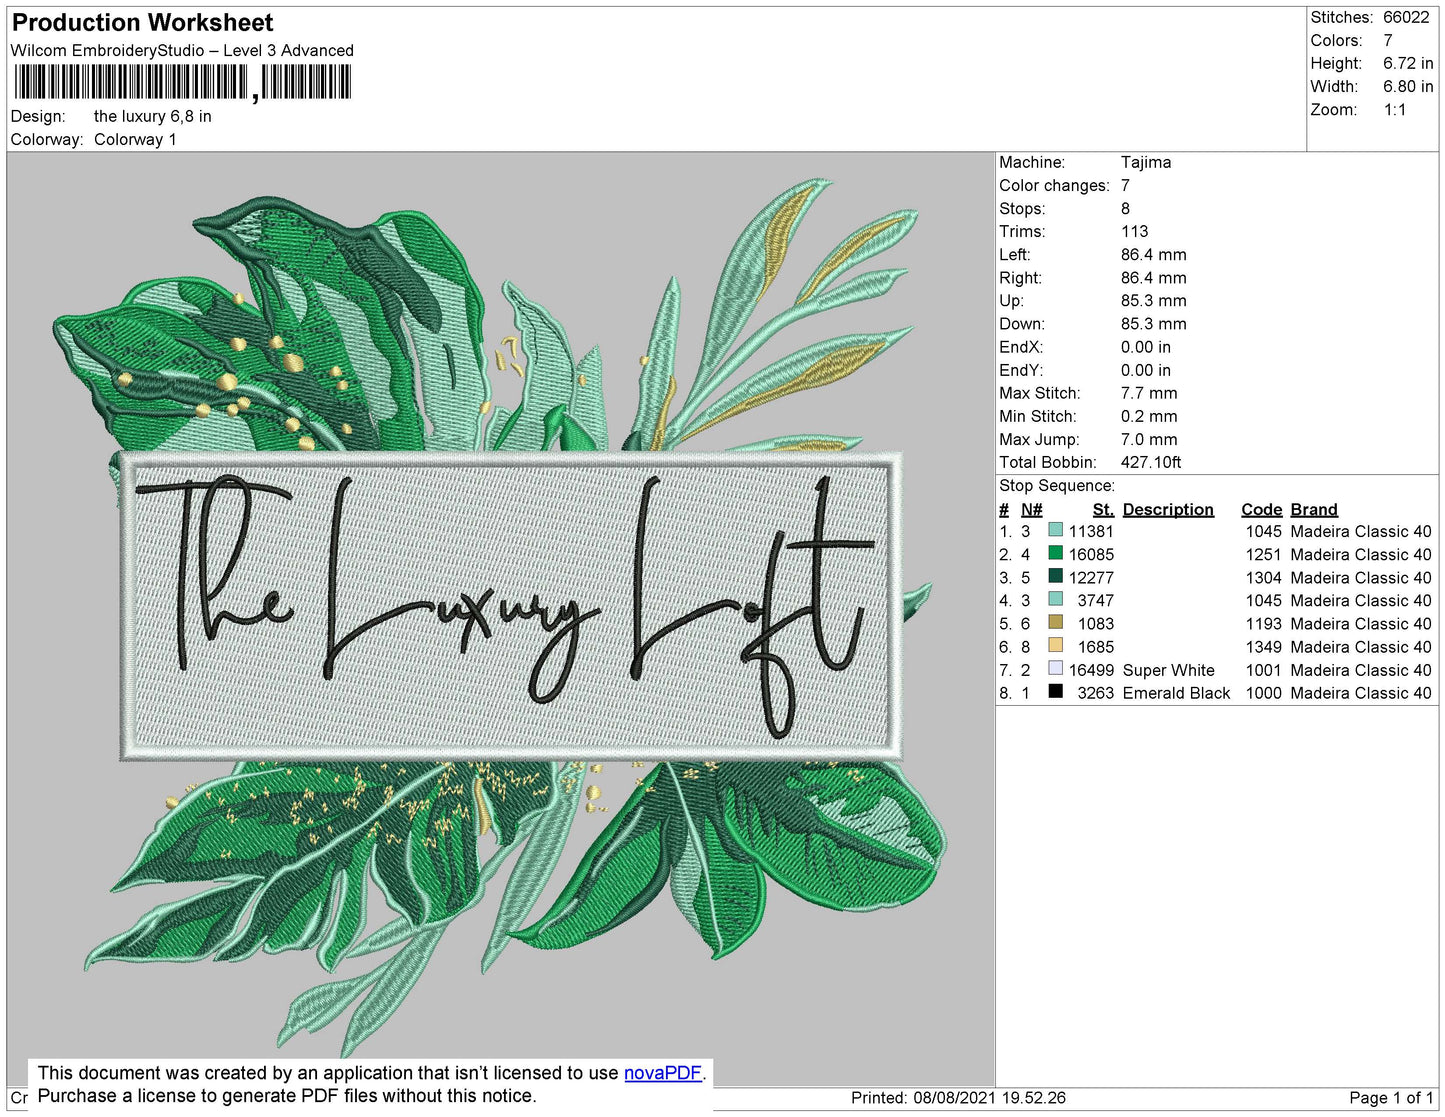Screen dimensions: 1445x1117
Task: Click the green swatch for code 1251
Action: click(x=1055, y=553)
